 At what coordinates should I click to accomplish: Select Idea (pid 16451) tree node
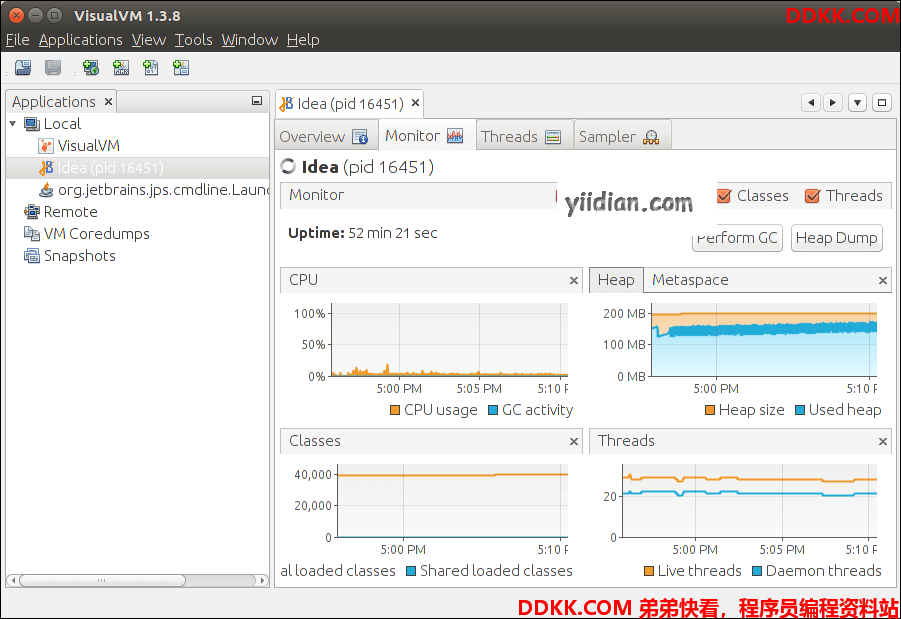138,168
